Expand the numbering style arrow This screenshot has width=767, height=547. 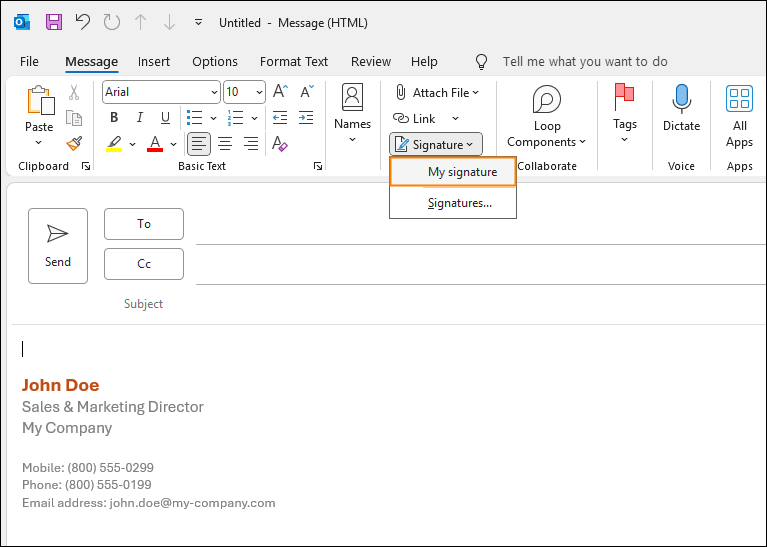(254, 118)
